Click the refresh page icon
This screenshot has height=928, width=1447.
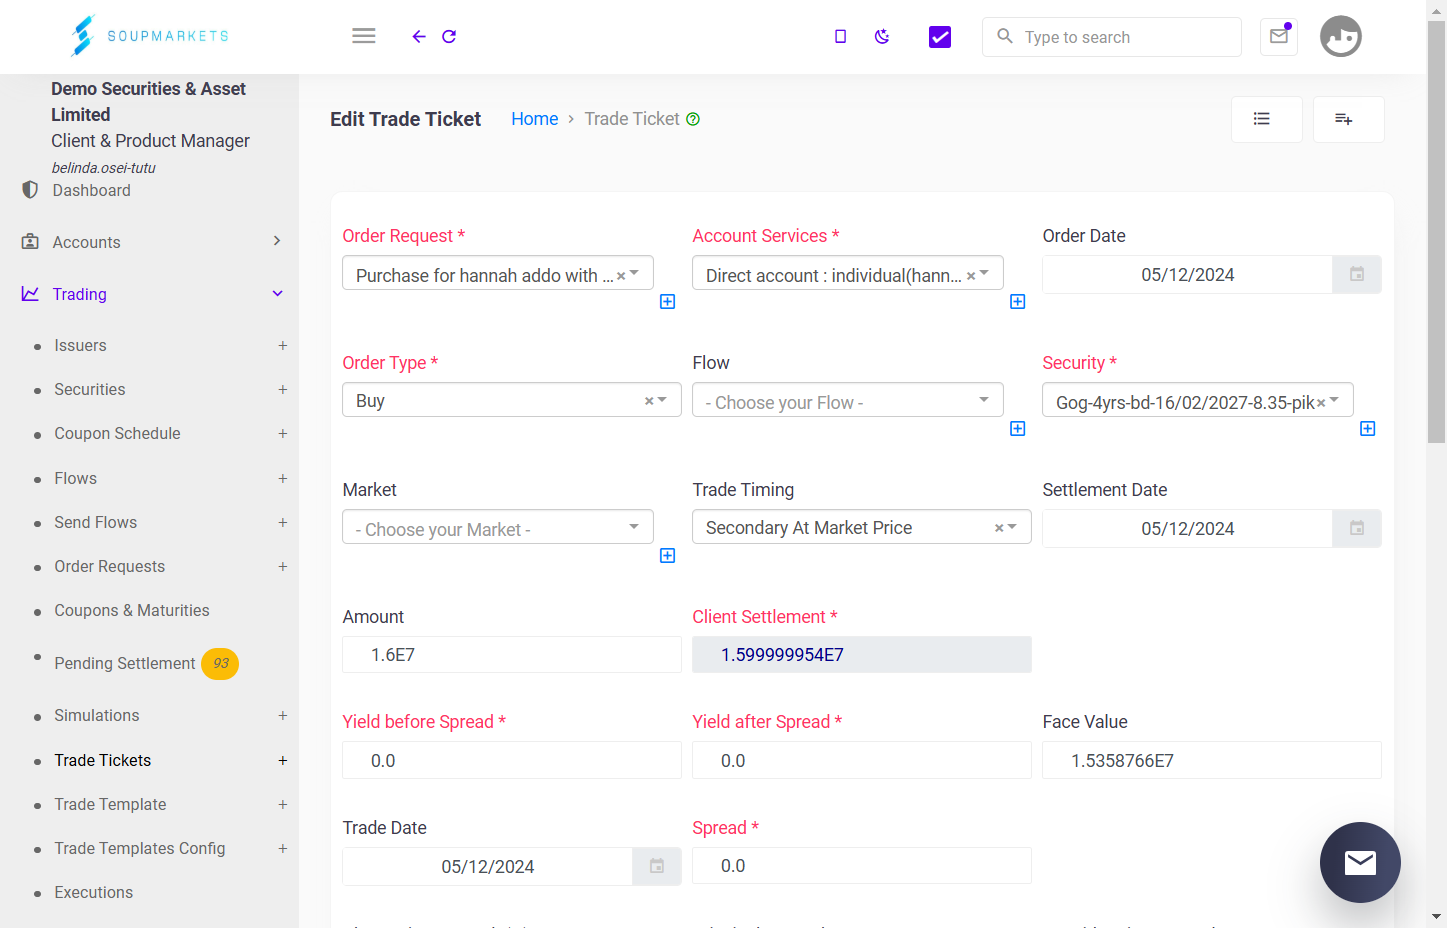(449, 36)
